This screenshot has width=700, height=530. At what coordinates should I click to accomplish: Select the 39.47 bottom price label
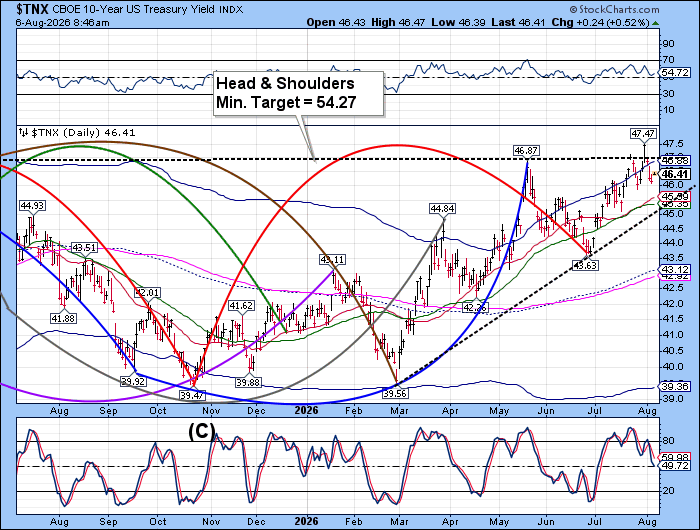click(x=192, y=395)
